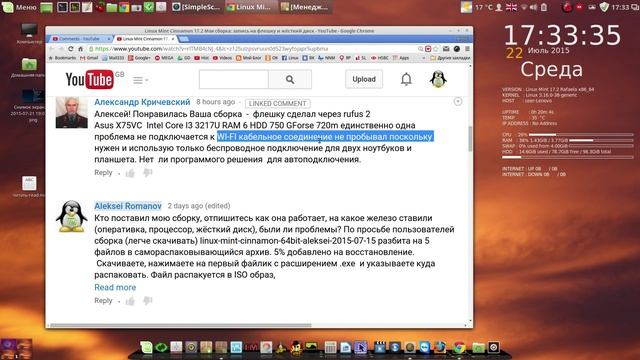Open the MEGA bookmark

tap(164, 58)
